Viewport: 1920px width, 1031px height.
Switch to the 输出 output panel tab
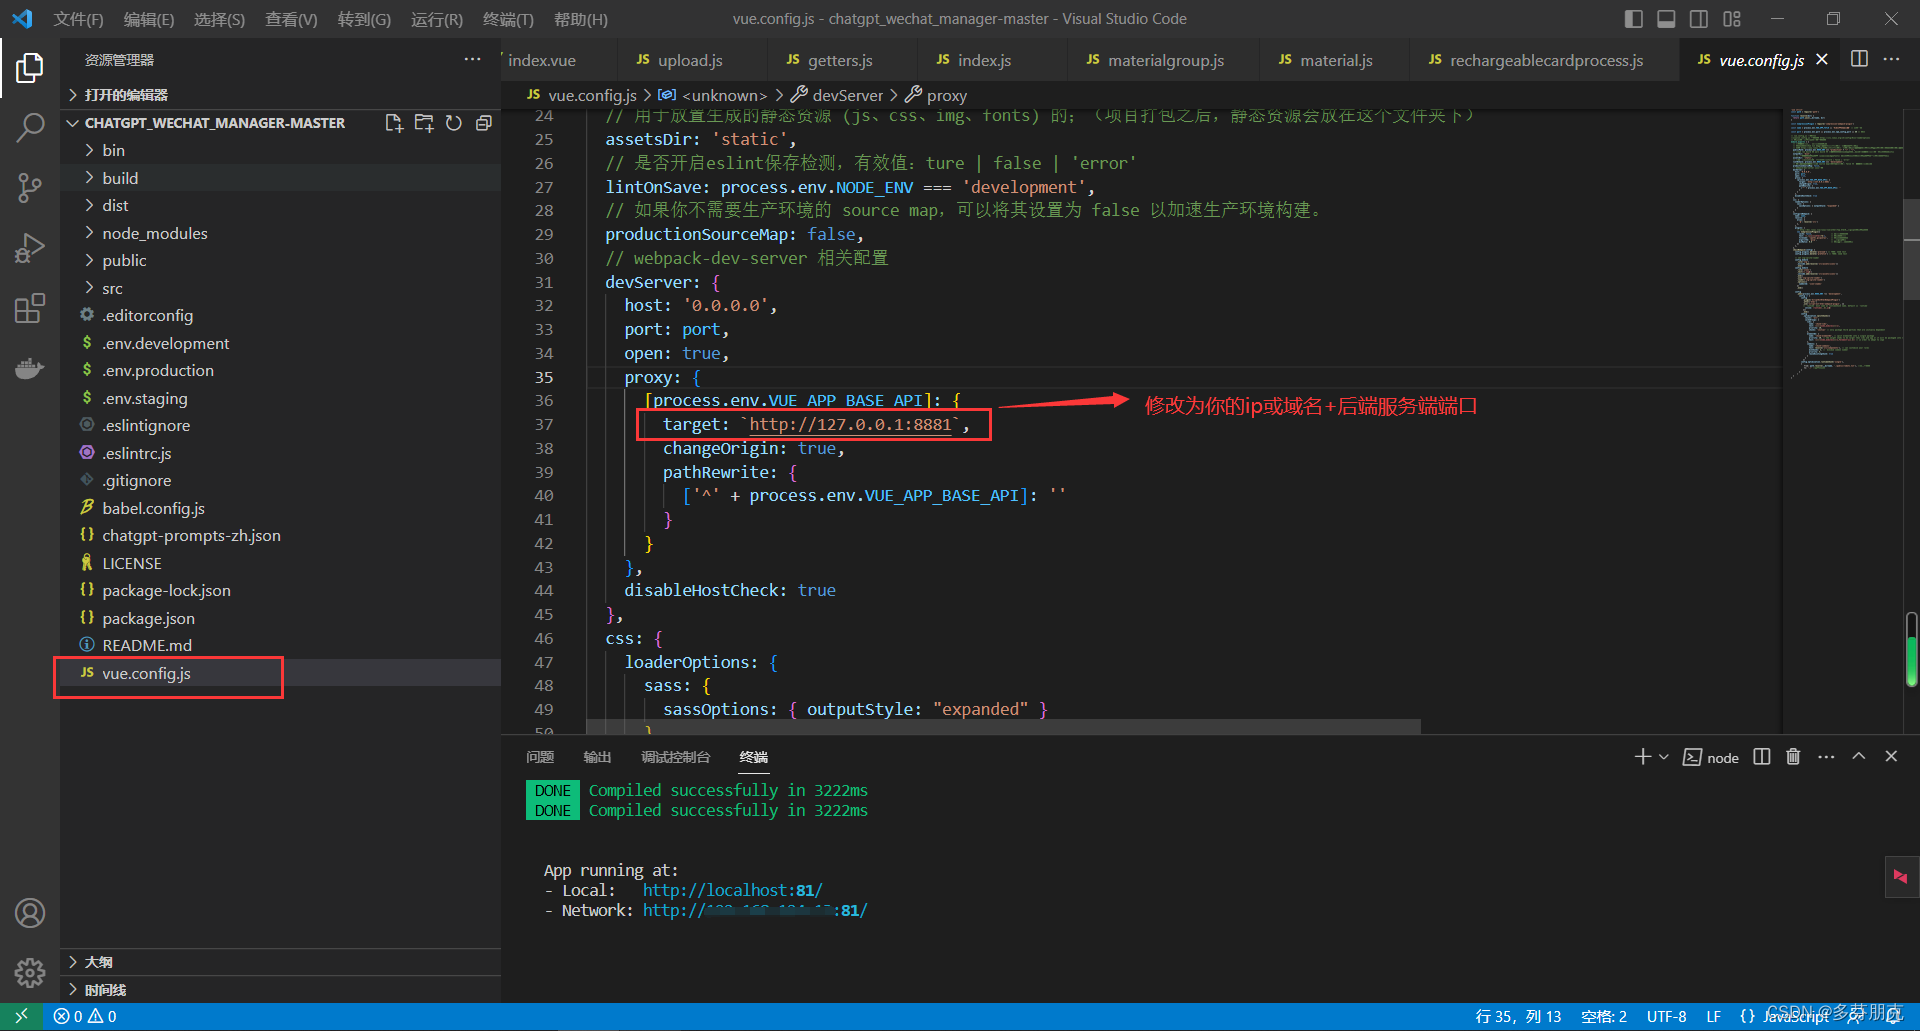597,757
